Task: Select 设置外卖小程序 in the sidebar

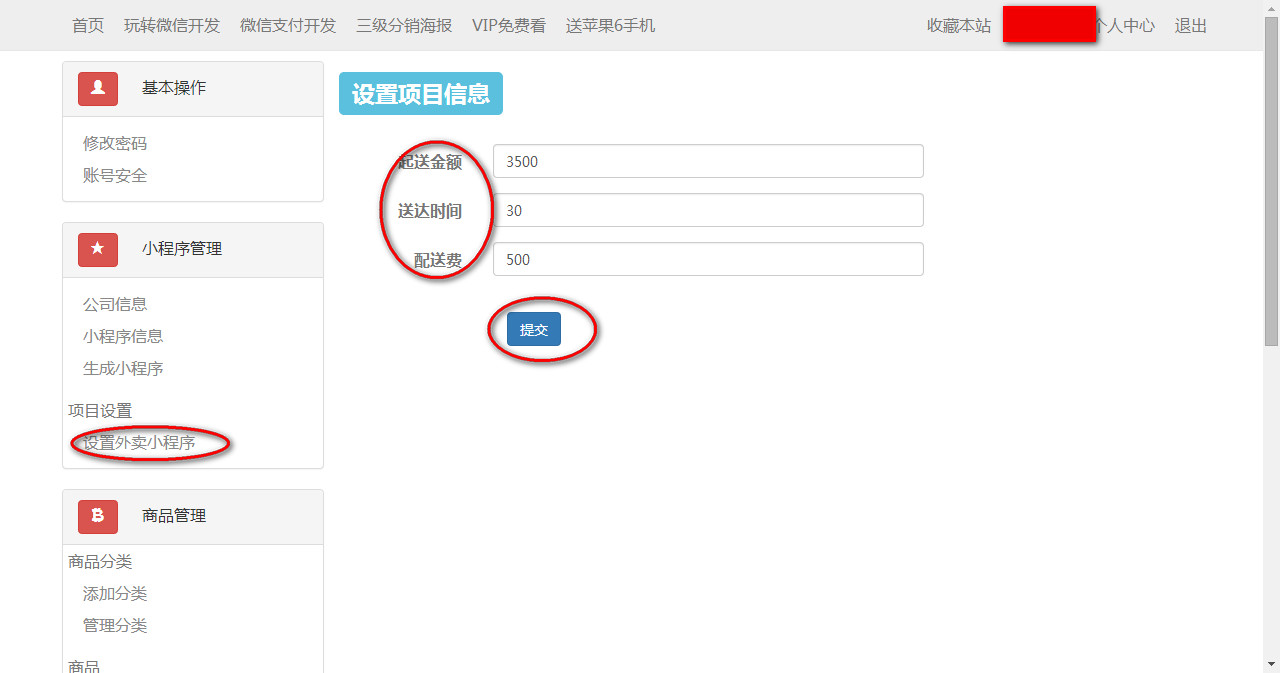Action: click(139, 443)
